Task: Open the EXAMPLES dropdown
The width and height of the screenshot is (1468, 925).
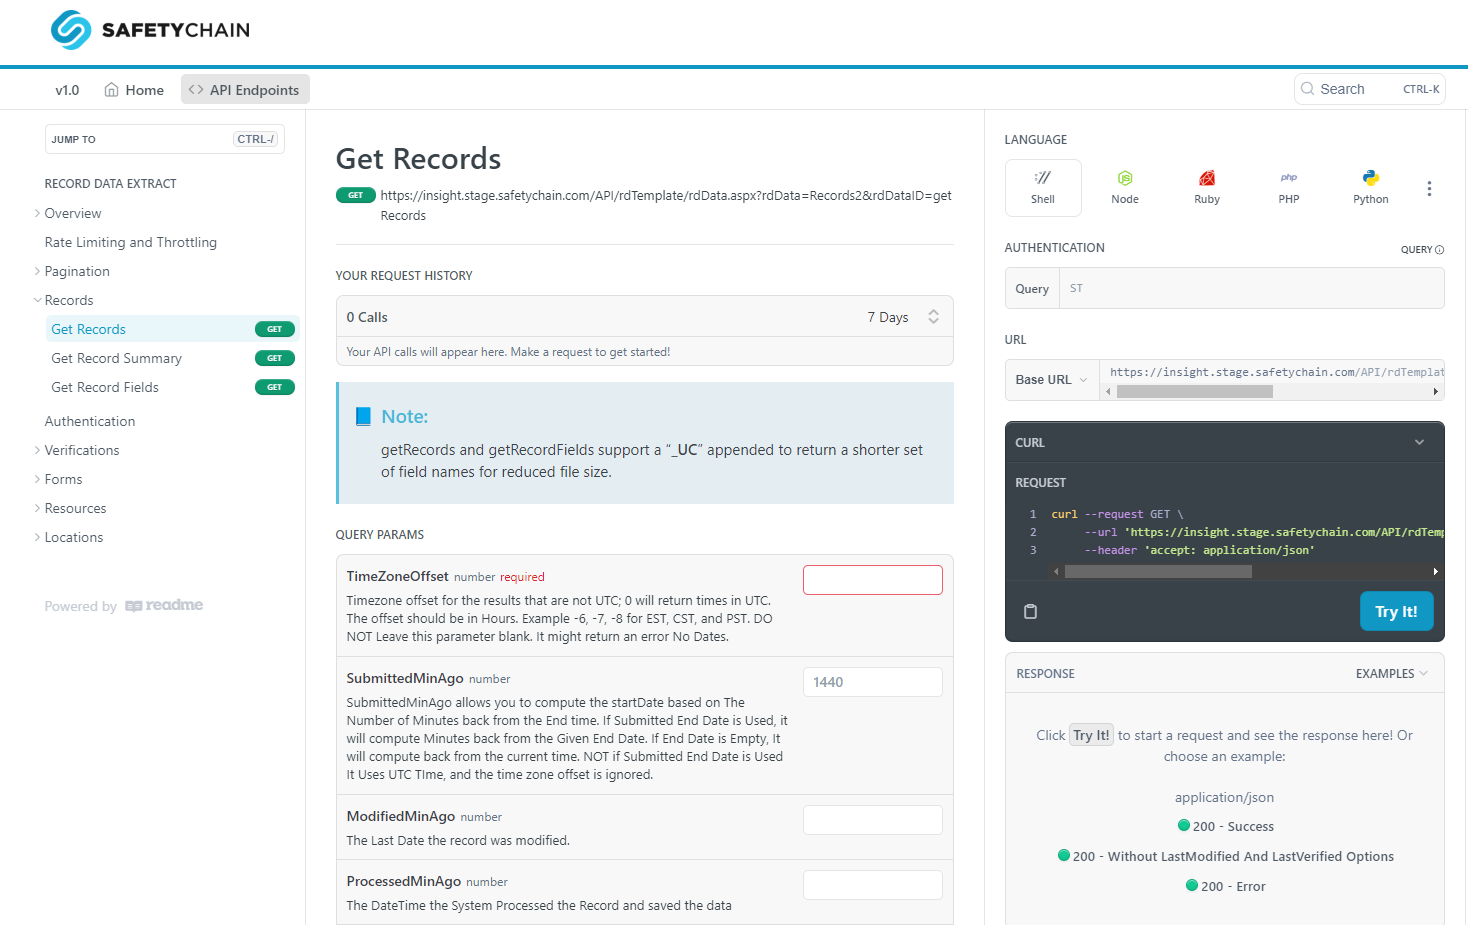Action: pyautogui.click(x=1392, y=674)
